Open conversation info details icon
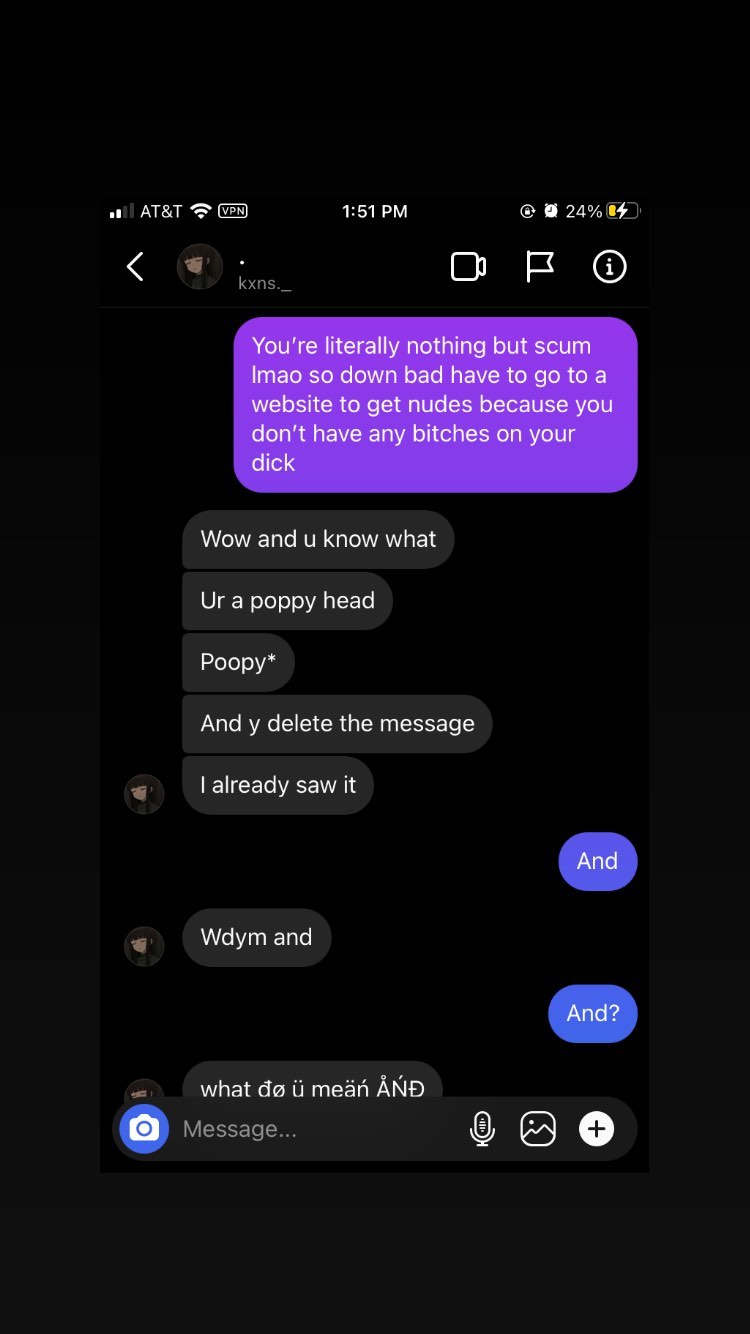The image size is (750, 1334). click(610, 267)
